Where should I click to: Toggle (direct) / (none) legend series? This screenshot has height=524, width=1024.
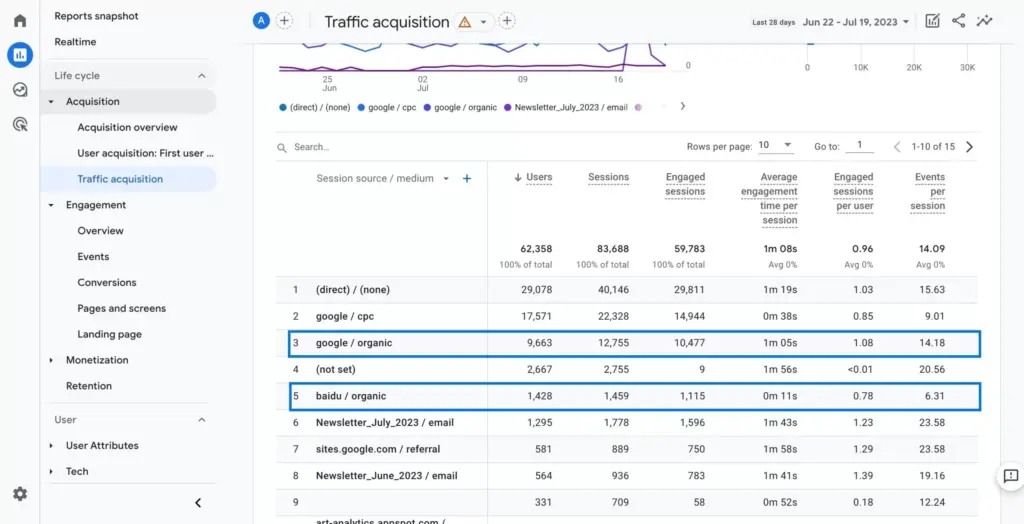coord(315,107)
